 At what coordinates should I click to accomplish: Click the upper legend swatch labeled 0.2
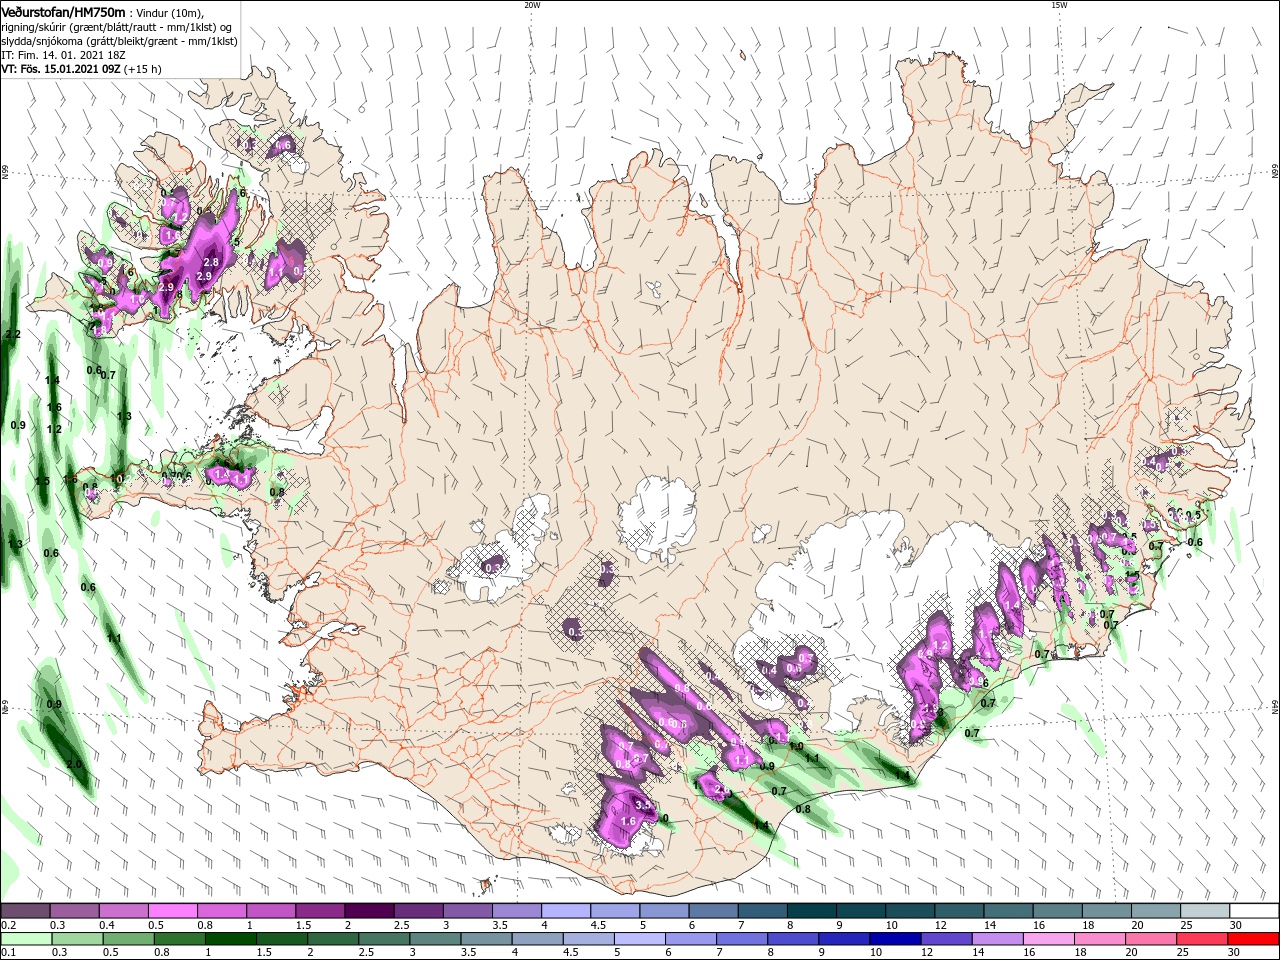25,911
